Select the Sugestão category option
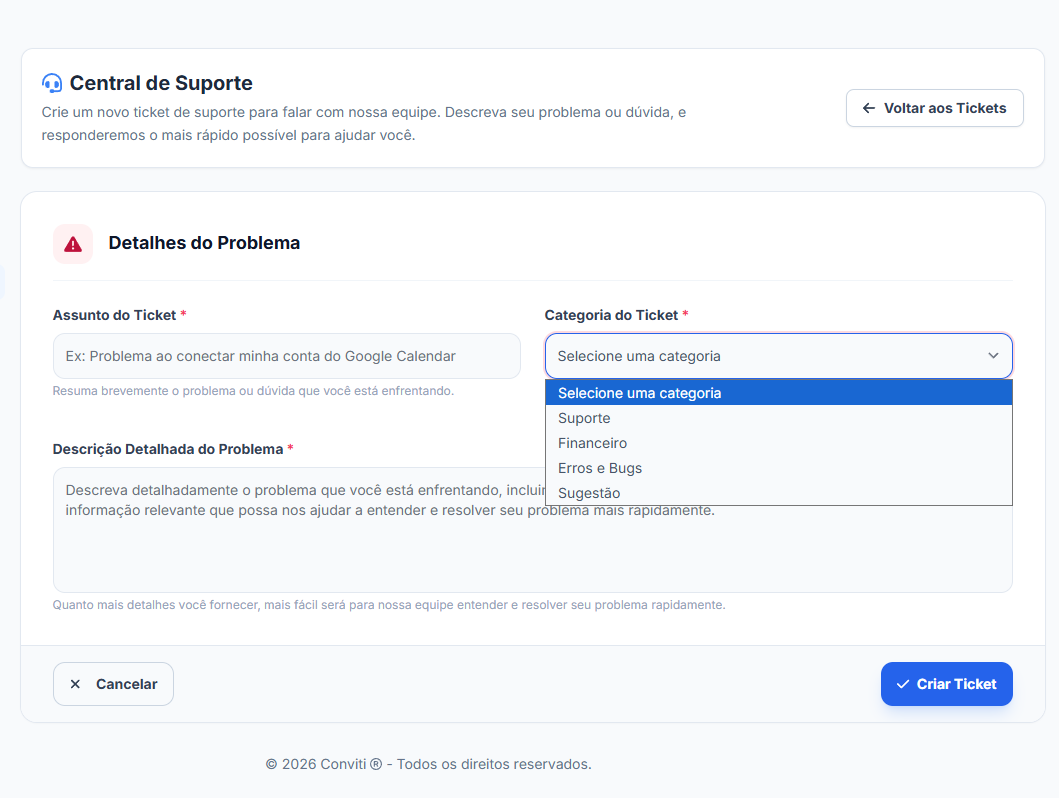Screen dimensions: 1059x798 (x=589, y=493)
